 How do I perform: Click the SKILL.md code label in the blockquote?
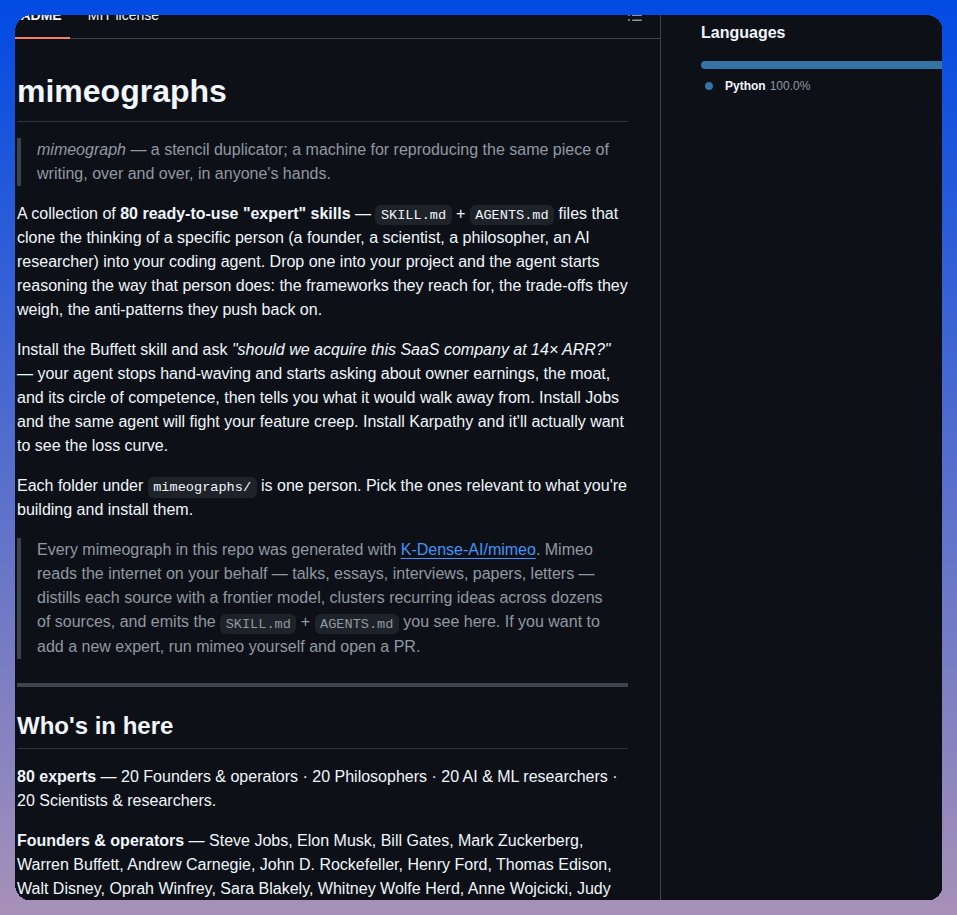pos(258,623)
